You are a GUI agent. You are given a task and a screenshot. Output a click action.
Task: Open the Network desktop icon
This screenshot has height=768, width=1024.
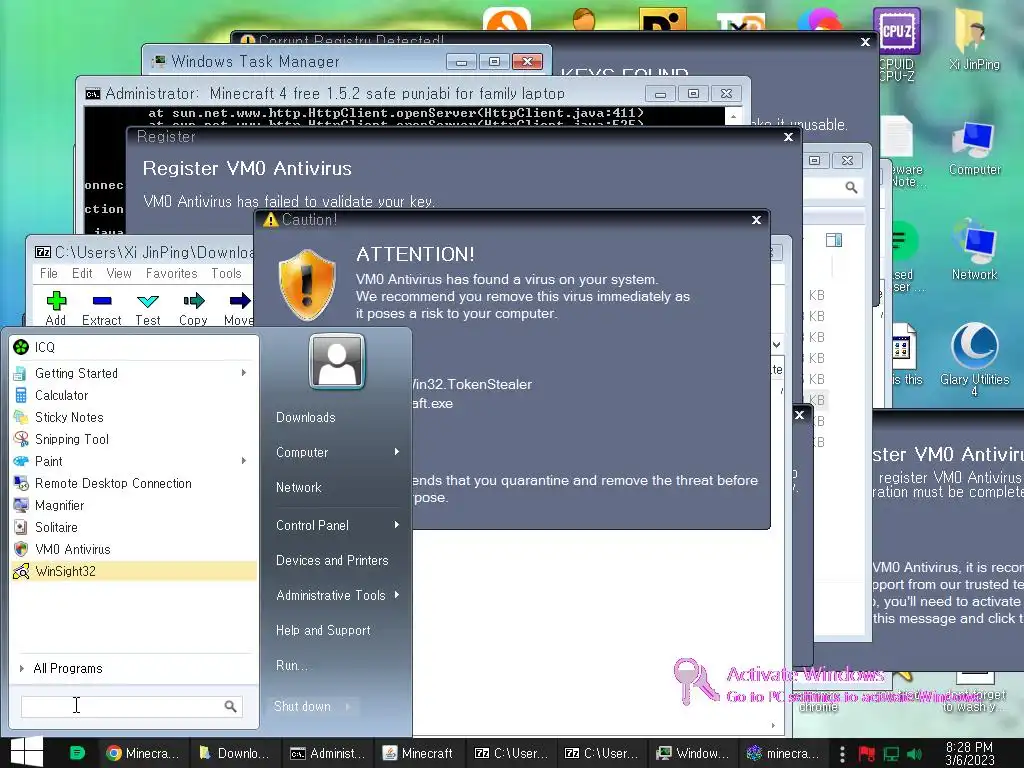[x=974, y=251]
